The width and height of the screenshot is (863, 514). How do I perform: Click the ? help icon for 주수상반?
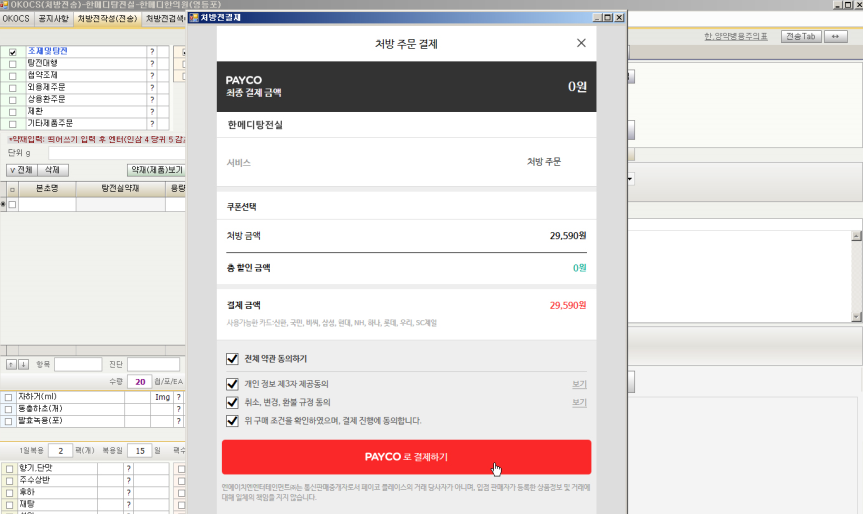(128, 480)
